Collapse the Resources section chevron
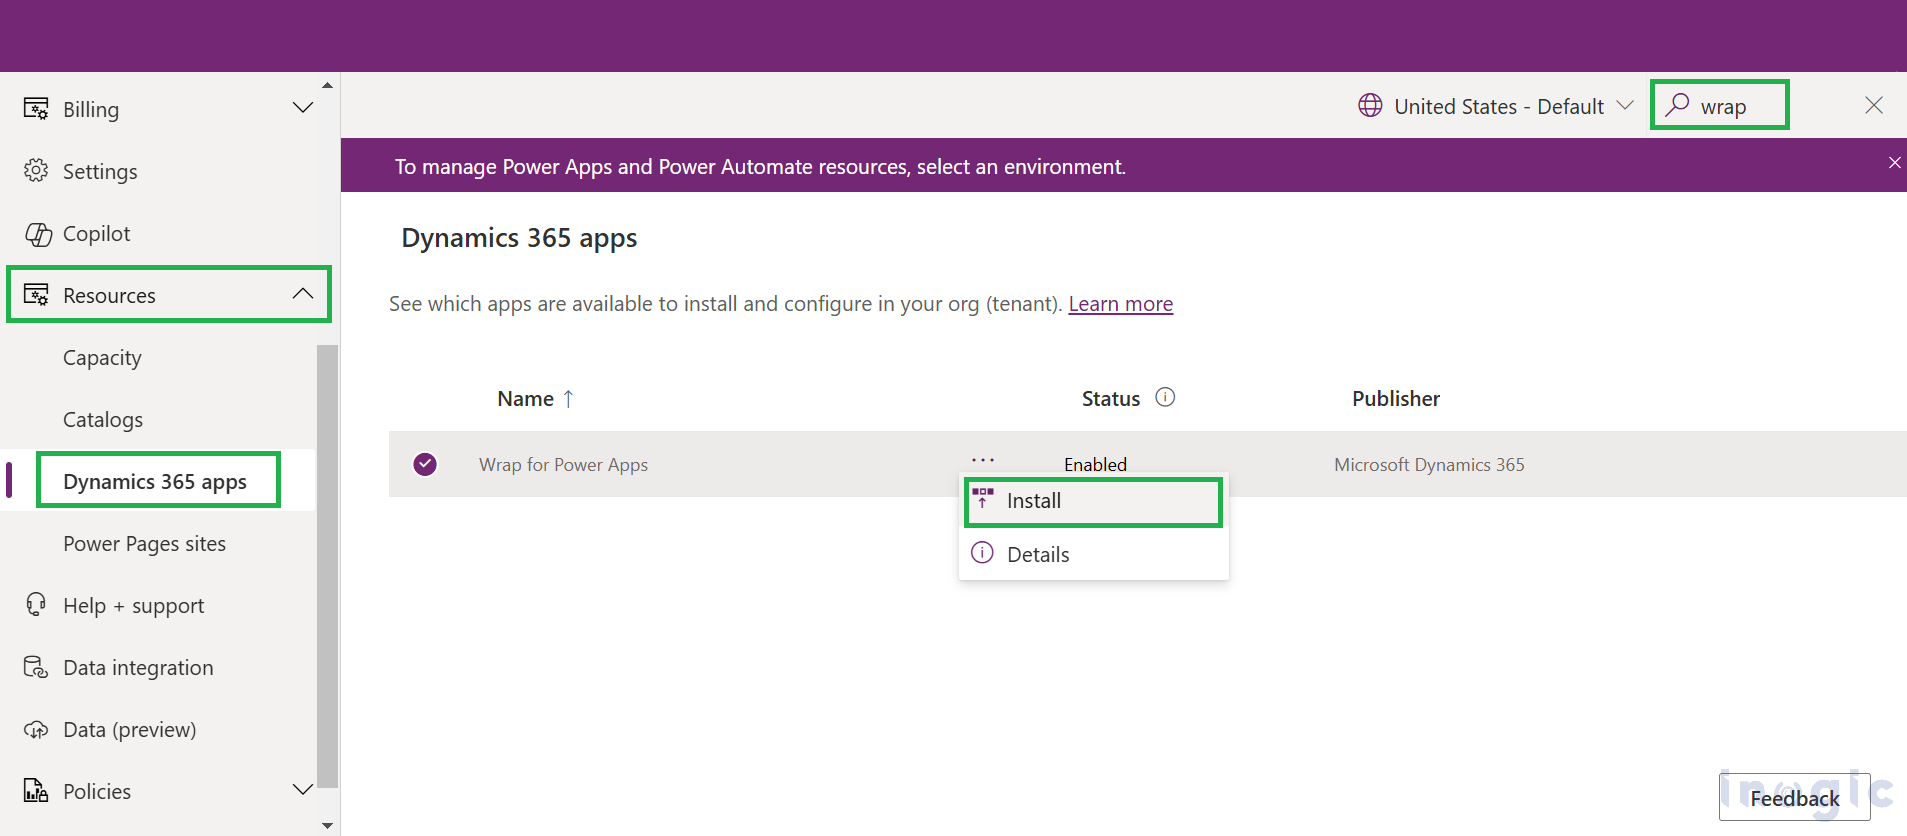Viewport: 1907px width, 836px height. (303, 294)
